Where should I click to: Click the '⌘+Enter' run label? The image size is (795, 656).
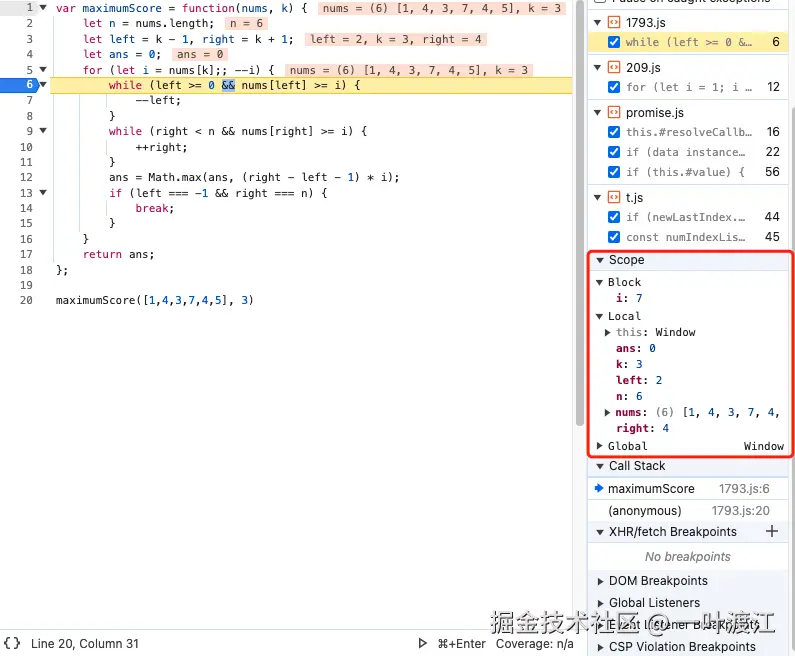coord(461,644)
